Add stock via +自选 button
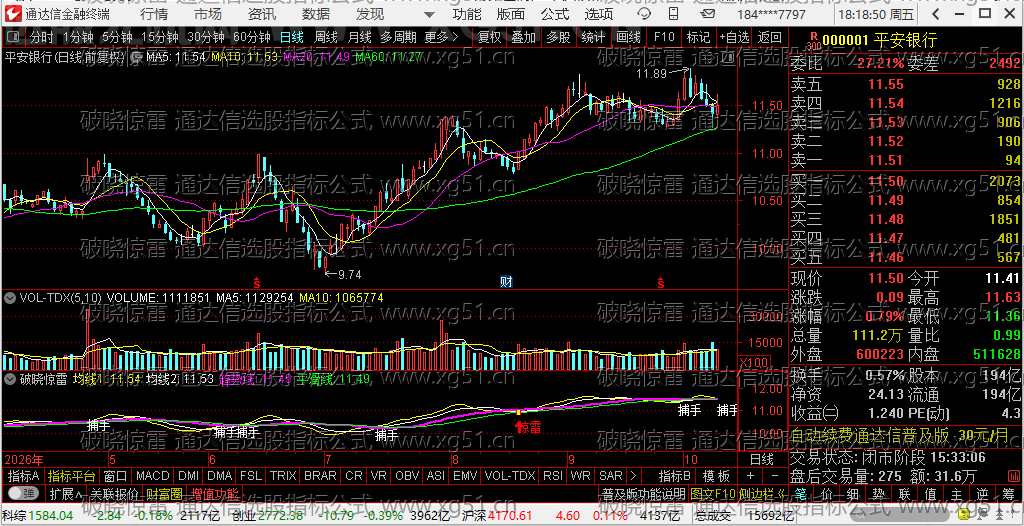Viewport: 1024px width, 526px height. pos(735,37)
